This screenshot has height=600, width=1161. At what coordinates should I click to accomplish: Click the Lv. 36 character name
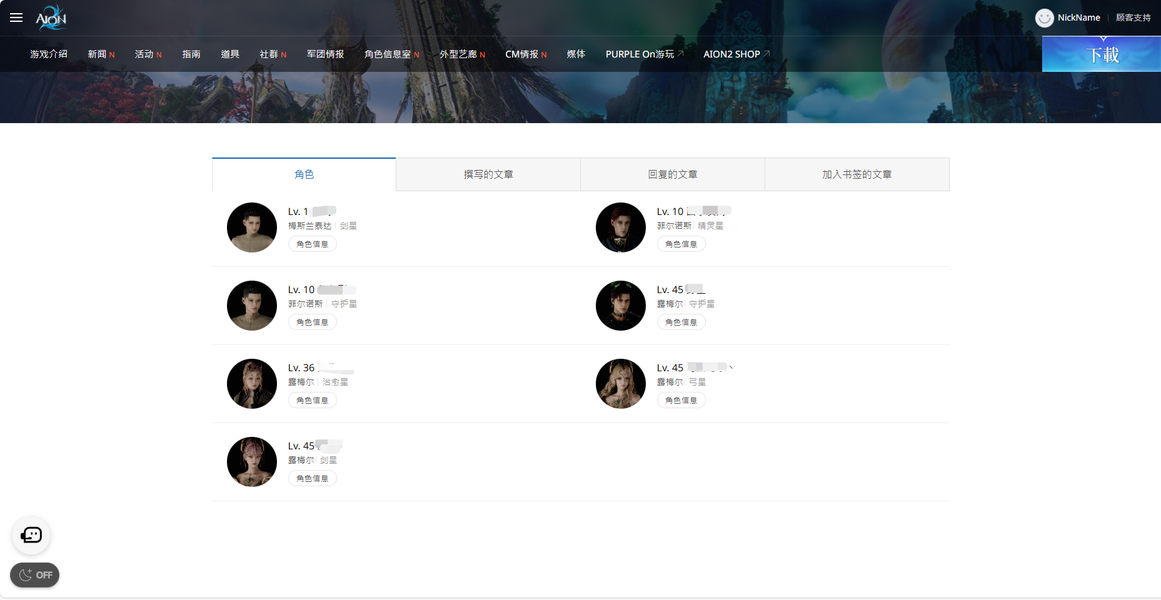pyautogui.click(x=321, y=367)
